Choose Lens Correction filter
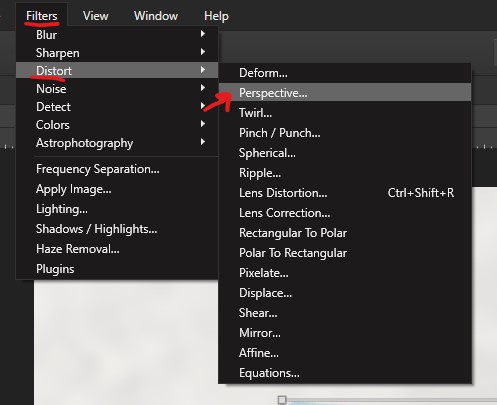 [x=345, y=213]
